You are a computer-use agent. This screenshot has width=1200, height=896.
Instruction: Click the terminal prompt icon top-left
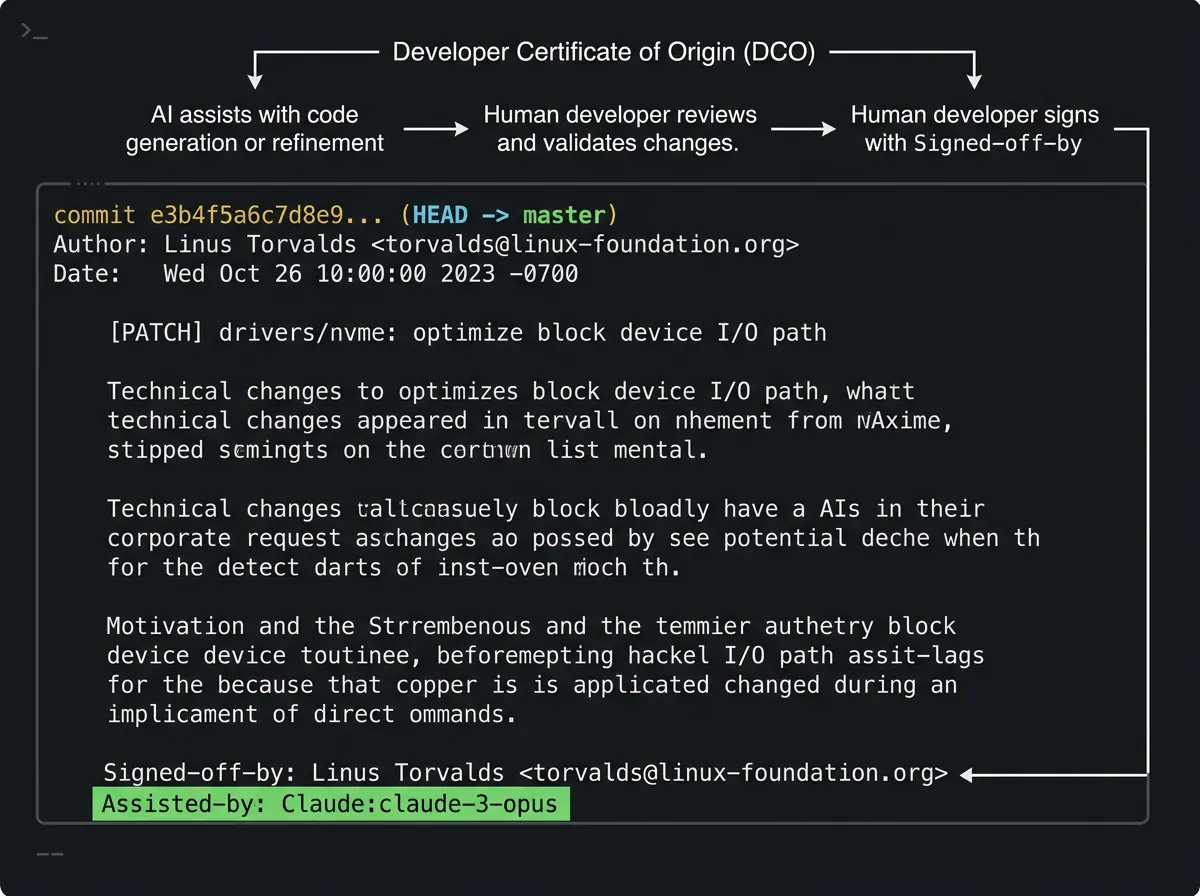30,30
